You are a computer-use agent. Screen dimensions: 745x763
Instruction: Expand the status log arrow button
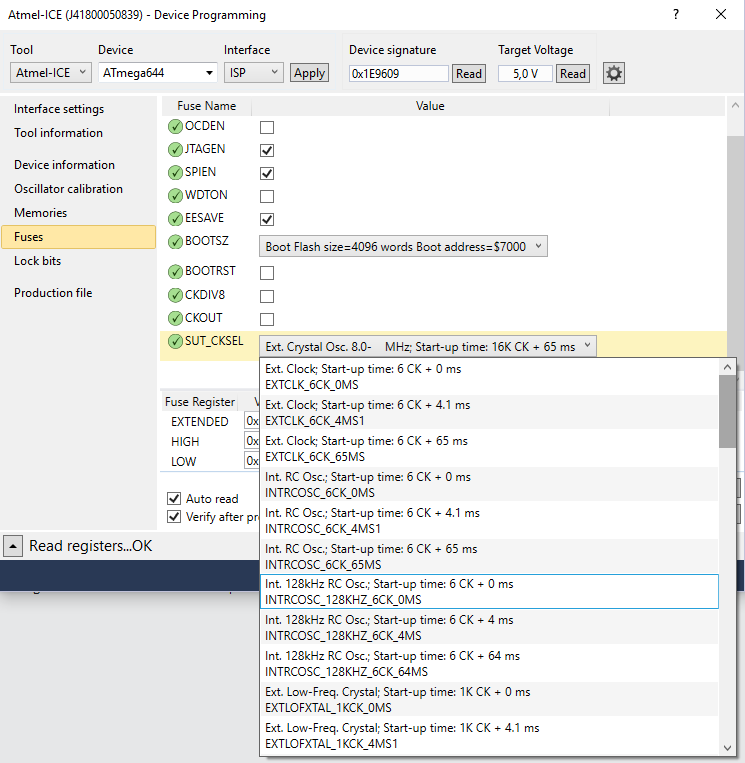(x=13, y=546)
